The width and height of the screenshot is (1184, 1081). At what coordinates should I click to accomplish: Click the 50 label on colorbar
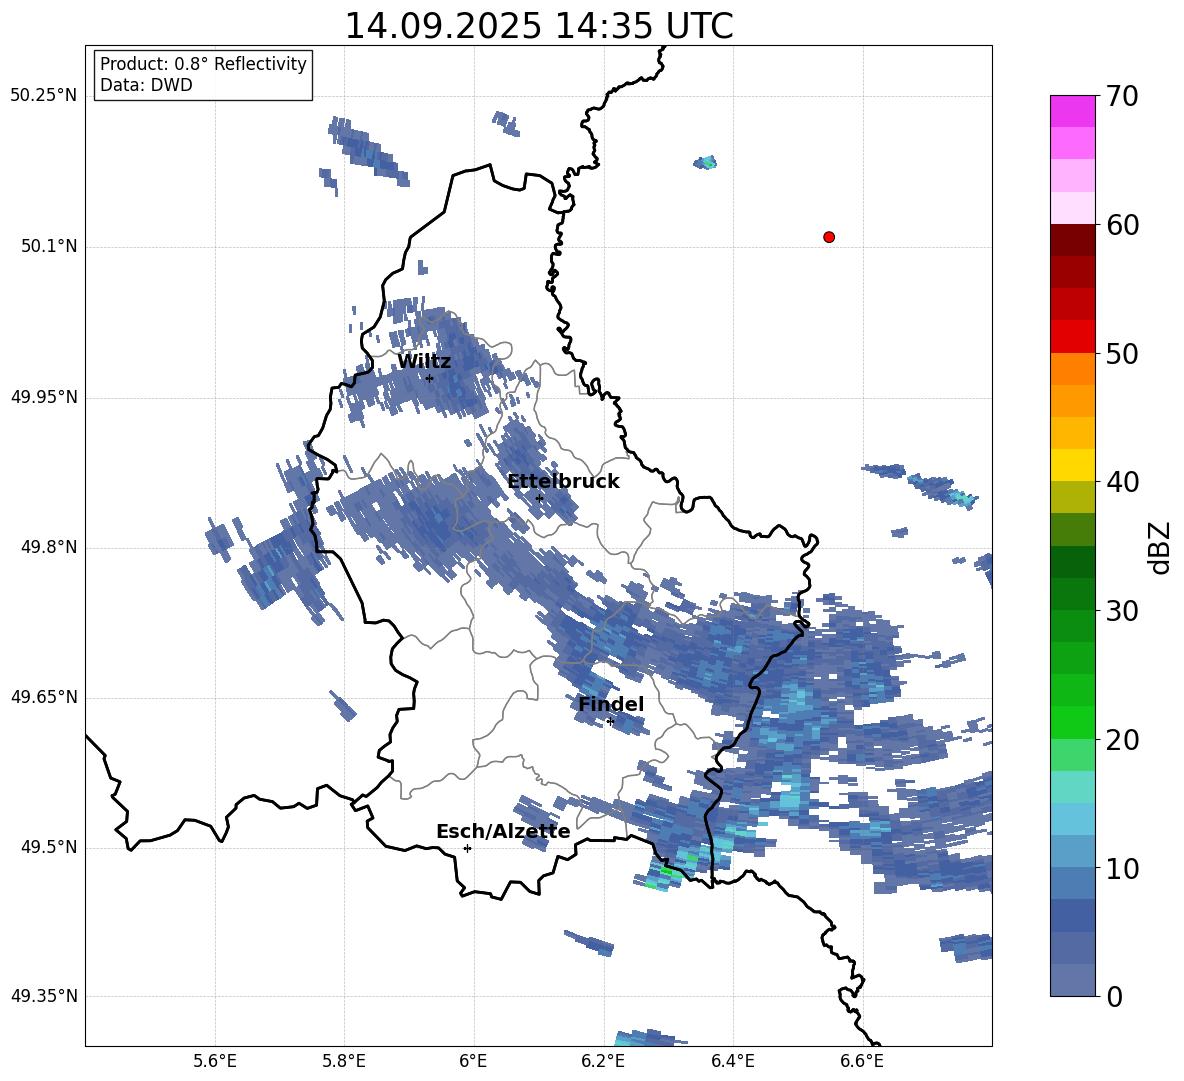coord(1123,354)
